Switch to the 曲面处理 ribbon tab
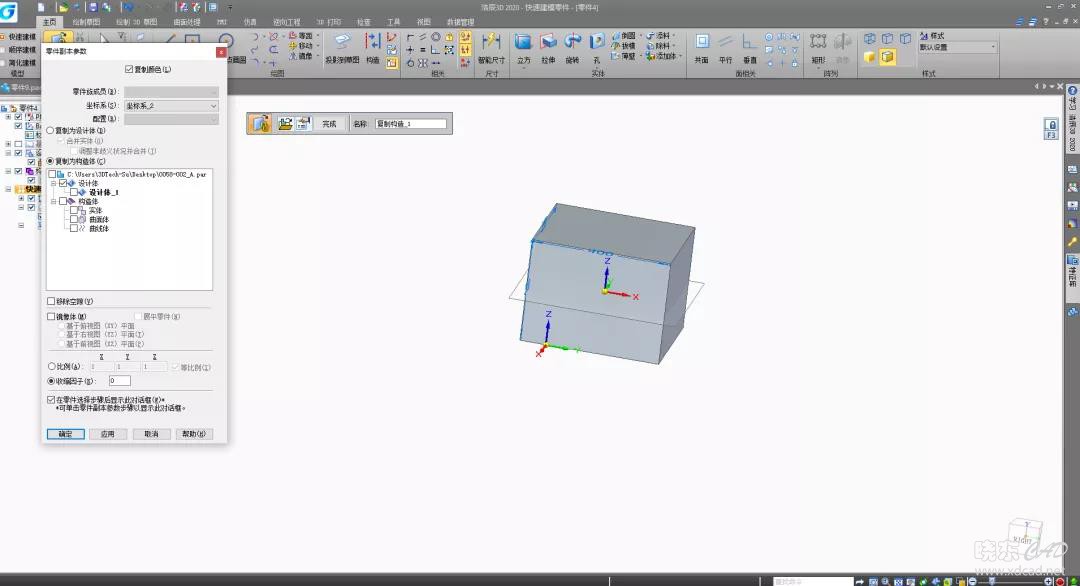 click(188, 21)
